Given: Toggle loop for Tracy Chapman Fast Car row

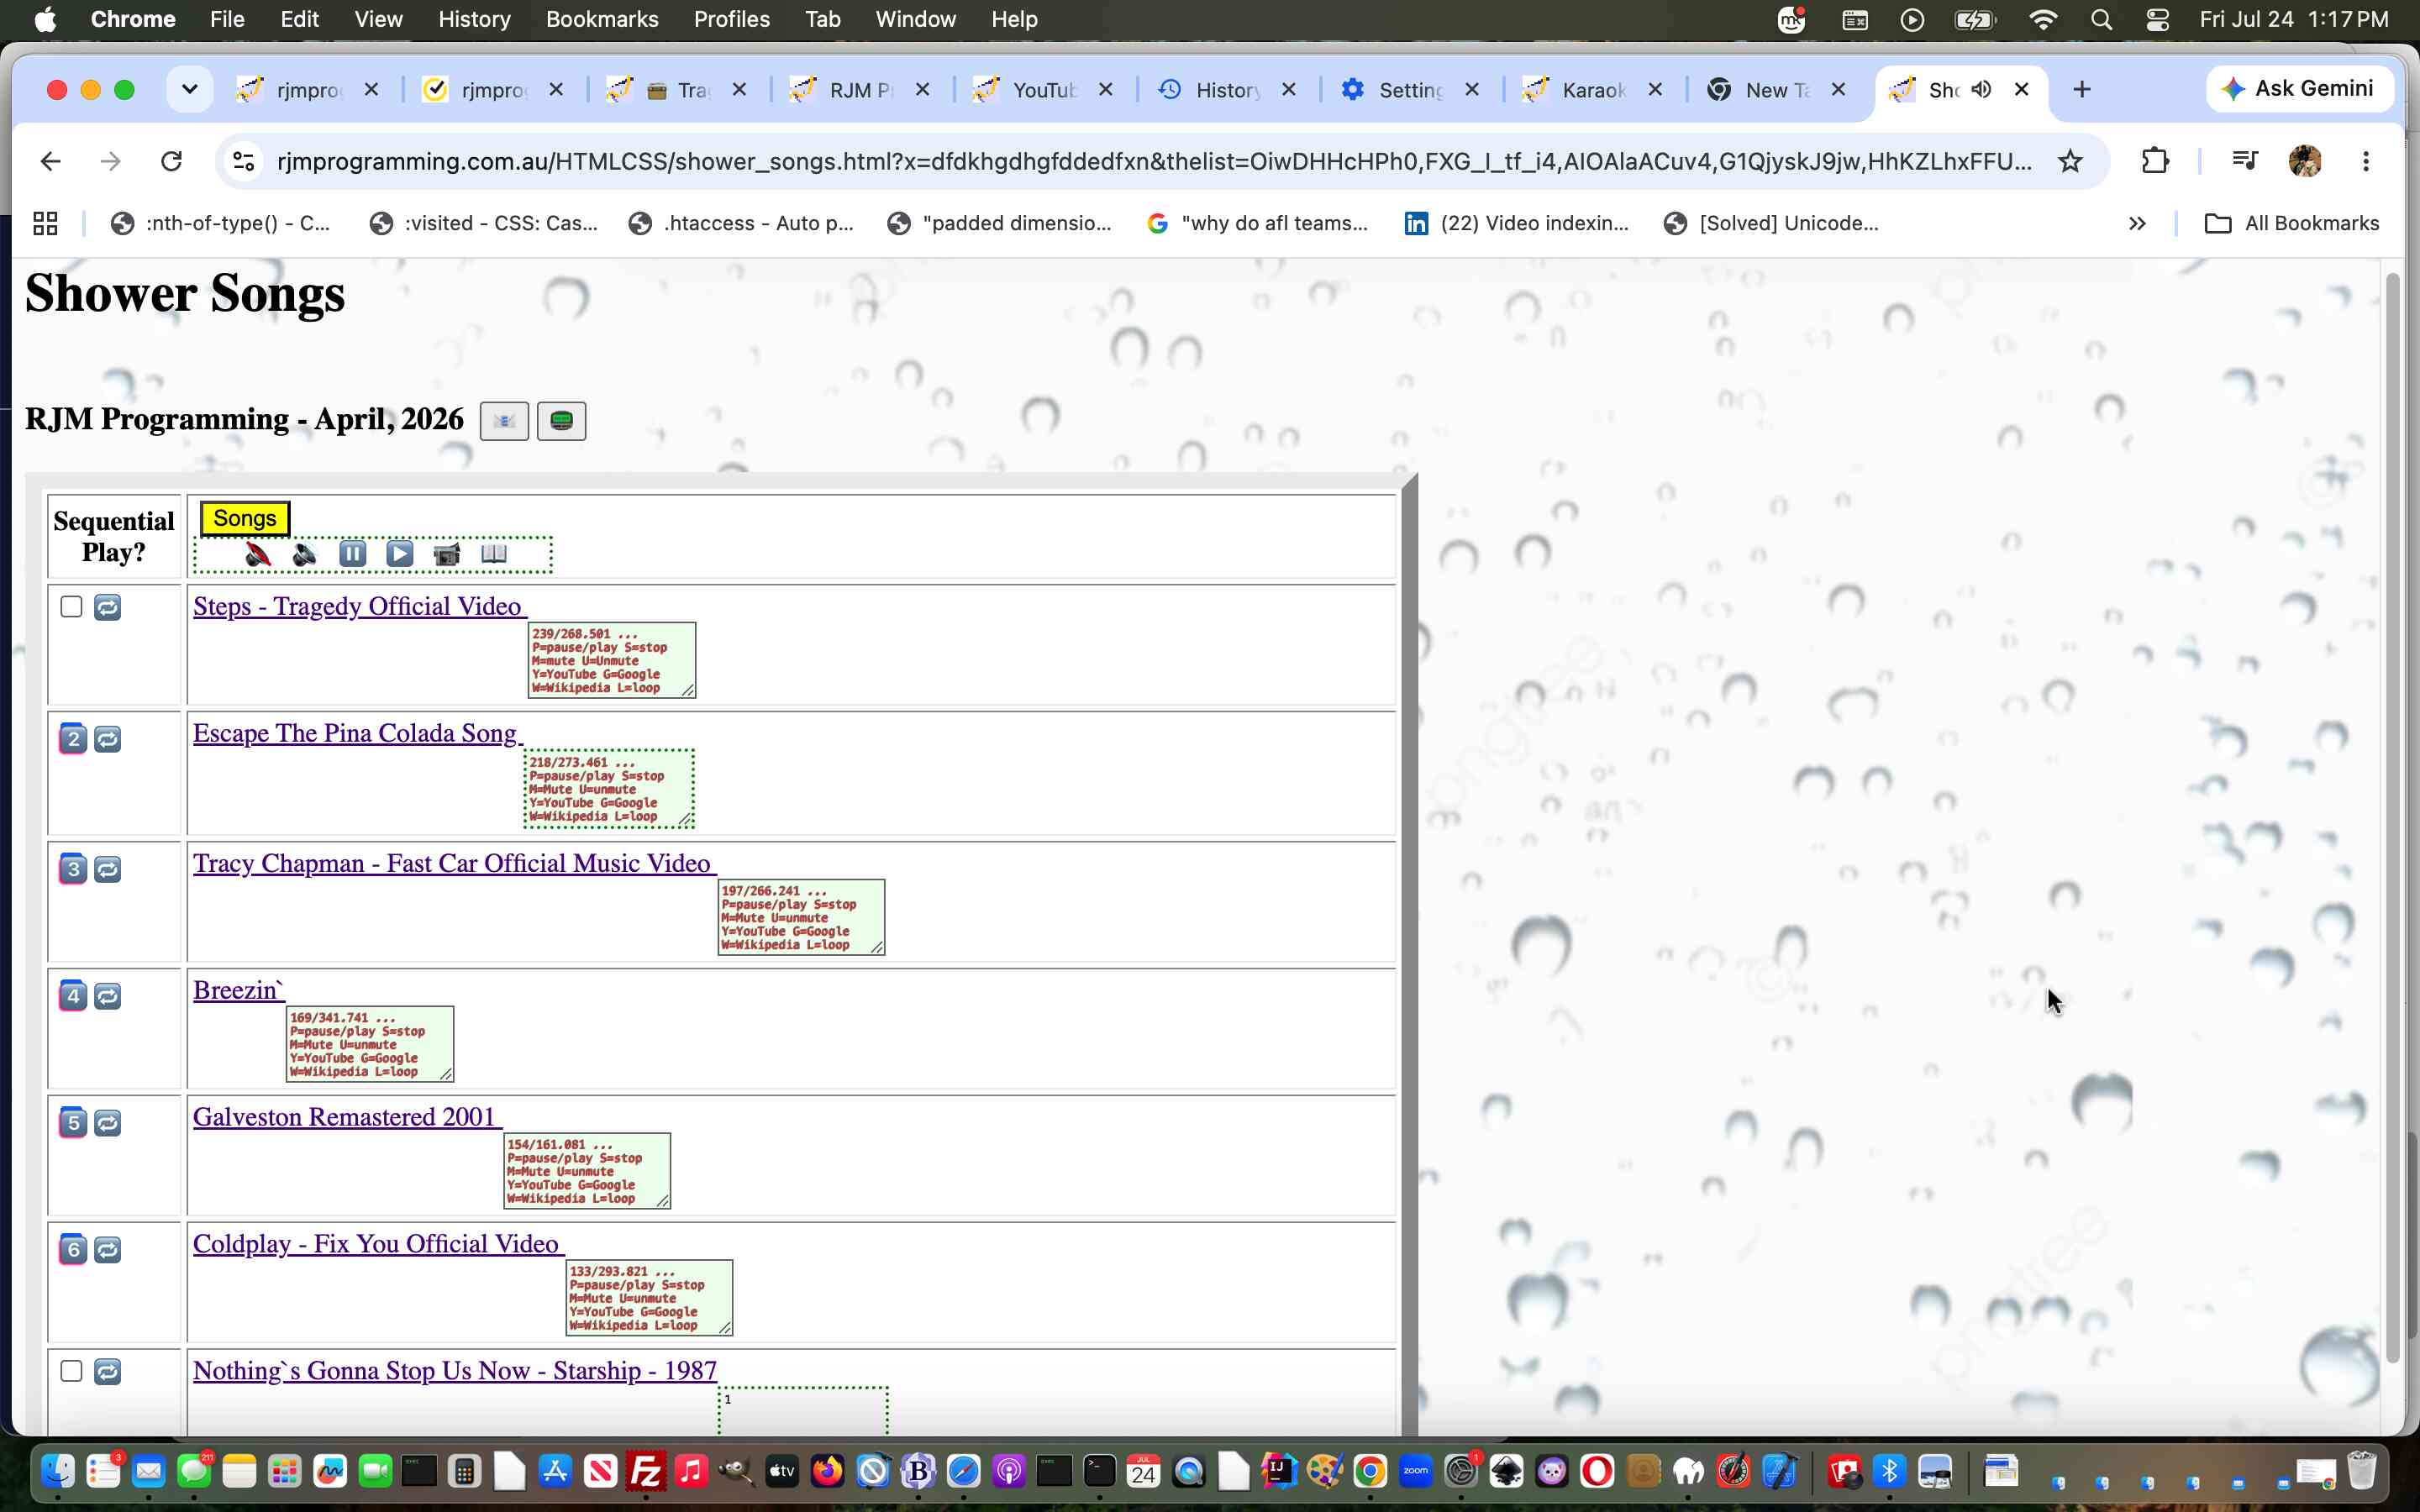Looking at the screenshot, I should 108,869.
